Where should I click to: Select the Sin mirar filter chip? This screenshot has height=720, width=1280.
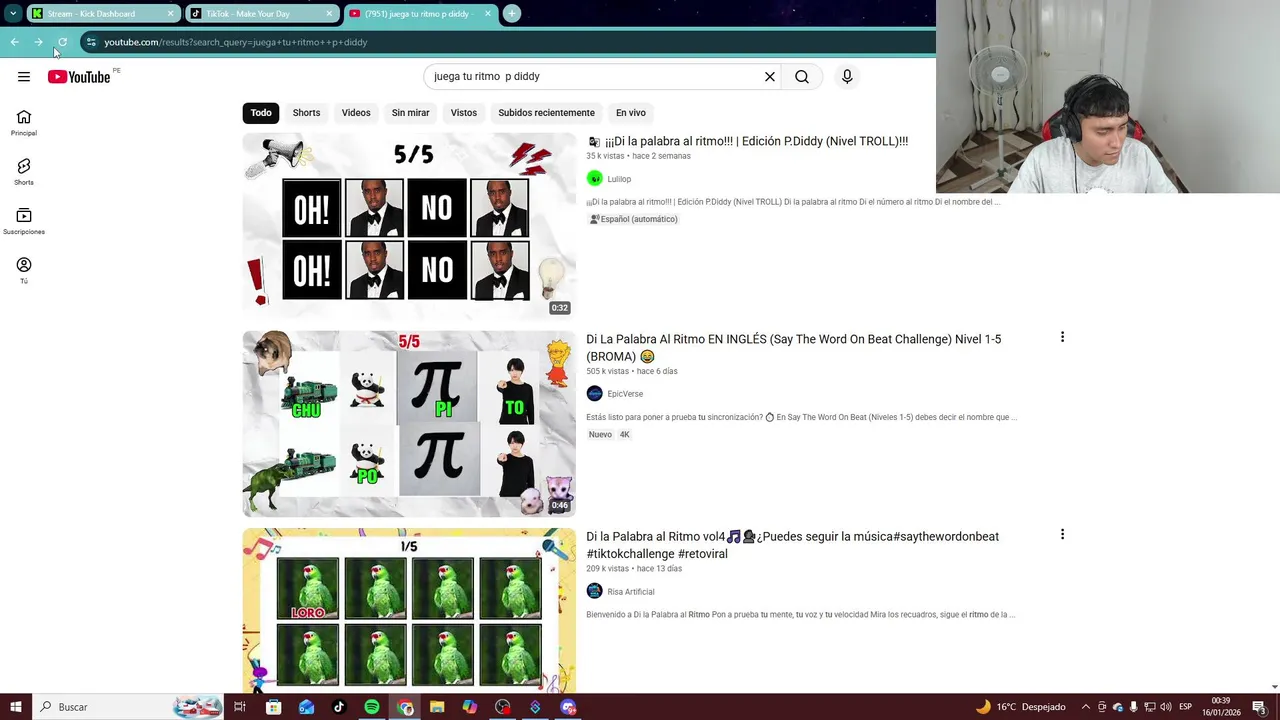tap(410, 113)
